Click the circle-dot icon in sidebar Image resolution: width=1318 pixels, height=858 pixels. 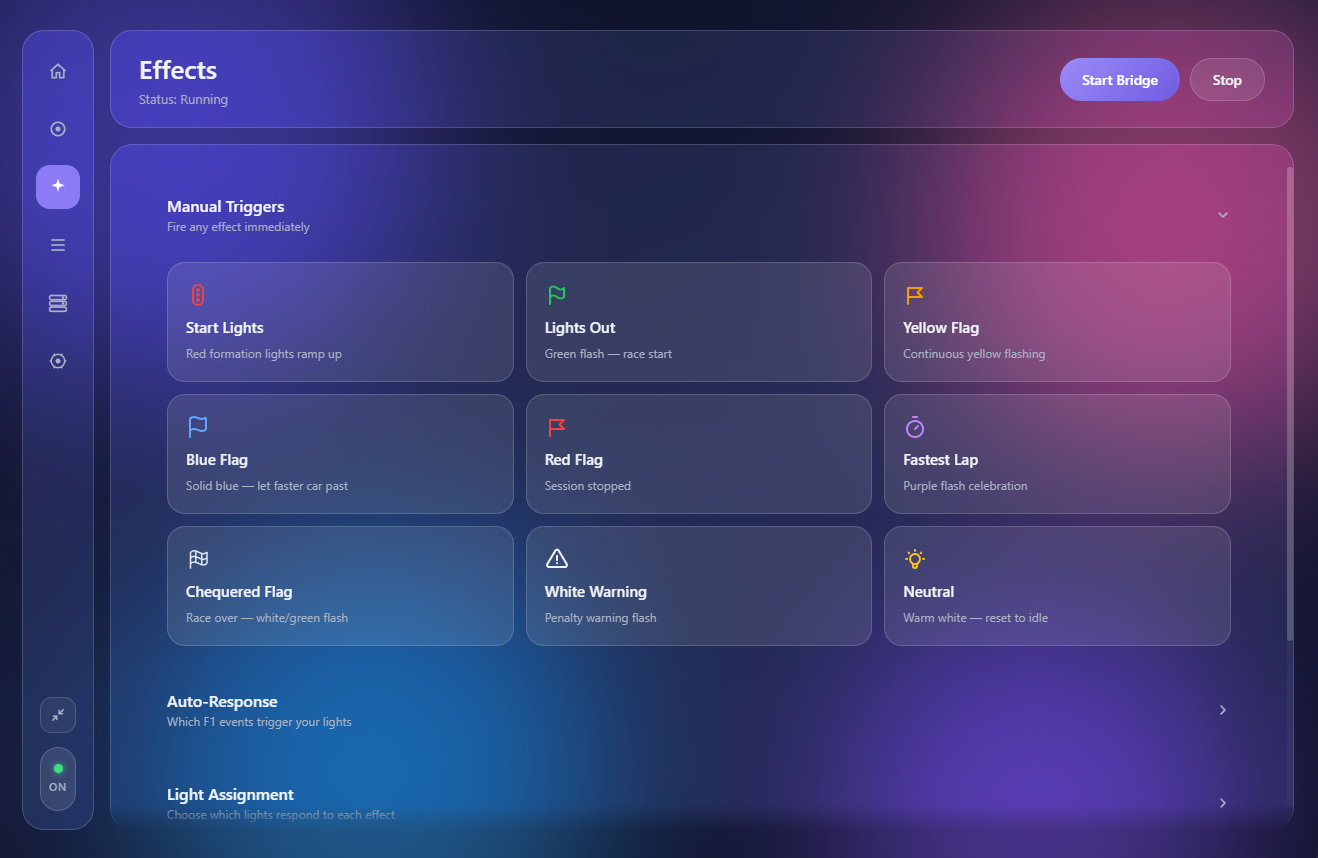[58, 129]
